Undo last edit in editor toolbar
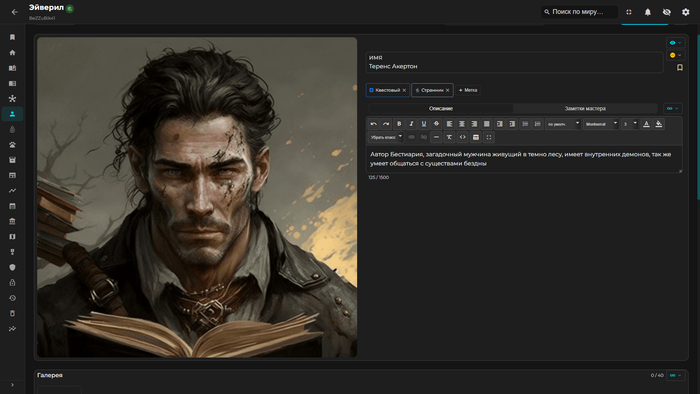The height and width of the screenshot is (394, 700). (374, 124)
